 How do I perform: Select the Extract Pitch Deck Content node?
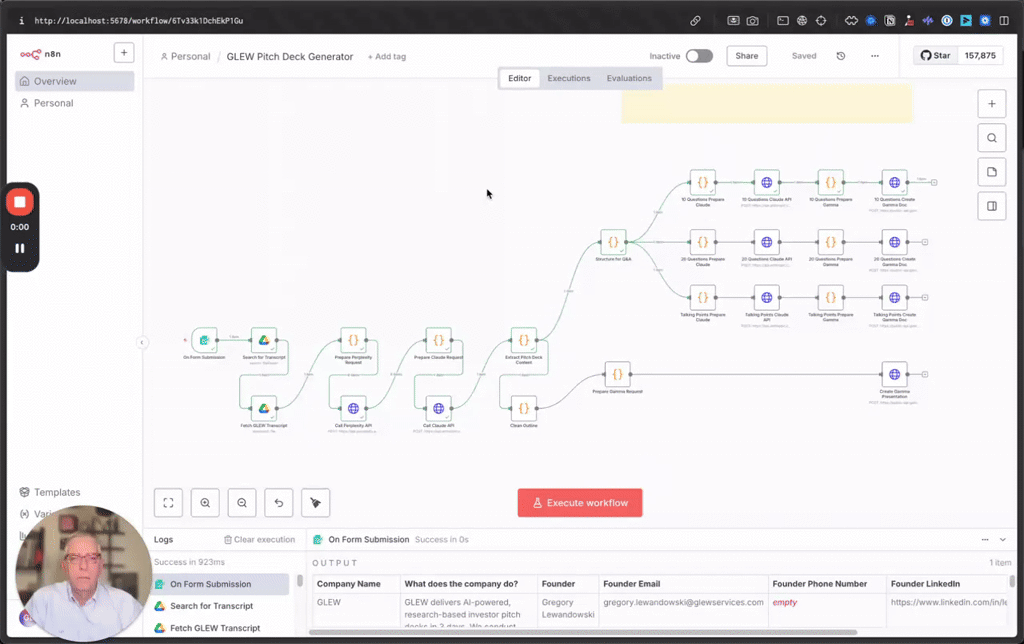[x=524, y=340]
